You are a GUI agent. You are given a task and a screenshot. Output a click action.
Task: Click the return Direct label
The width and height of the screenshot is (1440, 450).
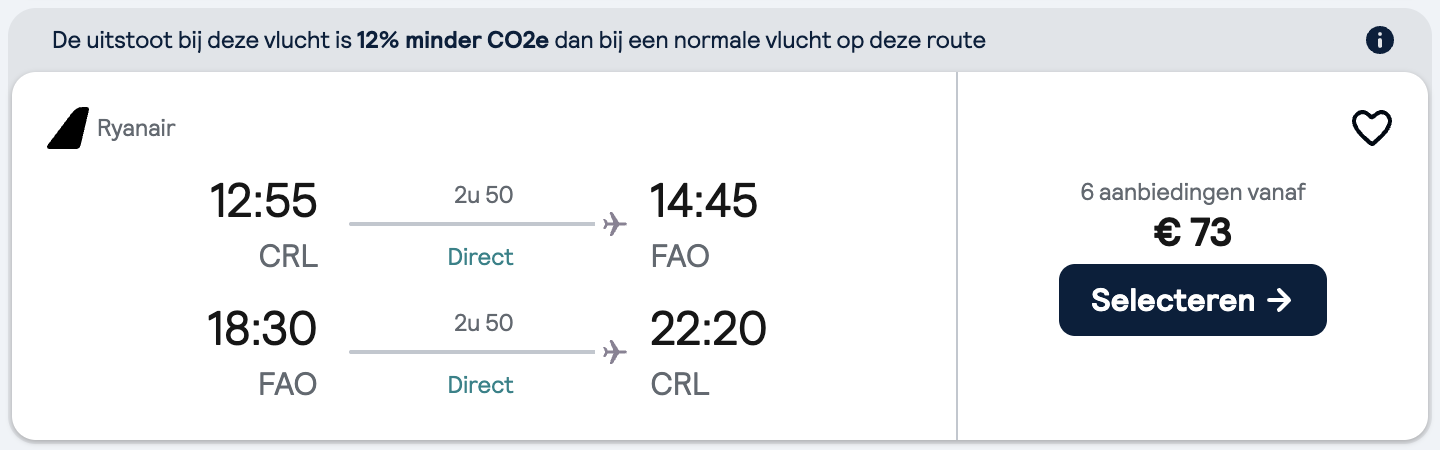(x=481, y=385)
